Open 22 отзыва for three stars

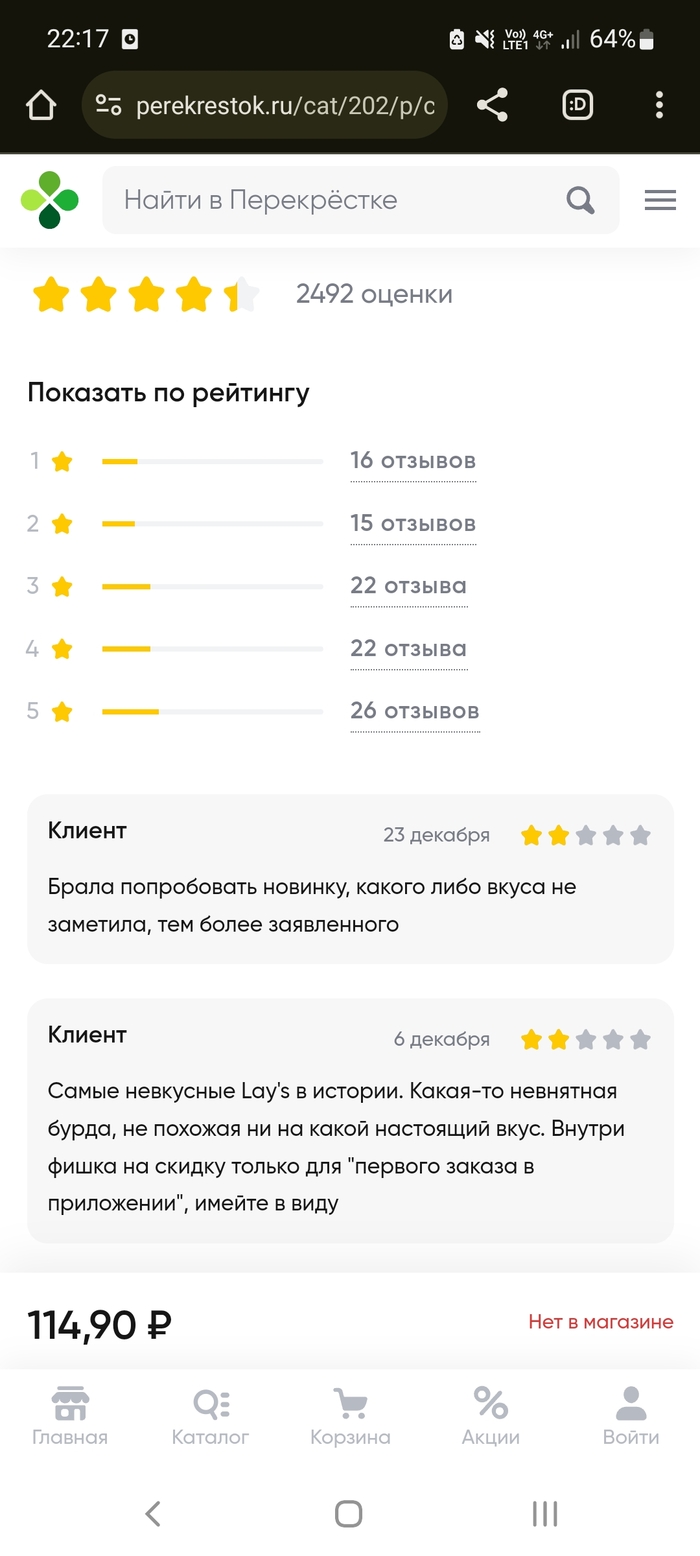coord(408,586)
